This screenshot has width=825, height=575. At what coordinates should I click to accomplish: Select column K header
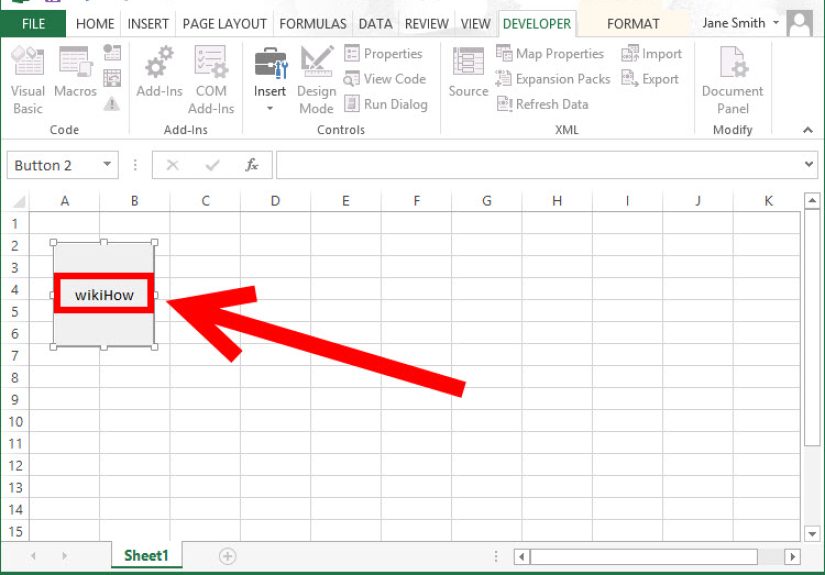pyautogui.click(x=768, y=201)
